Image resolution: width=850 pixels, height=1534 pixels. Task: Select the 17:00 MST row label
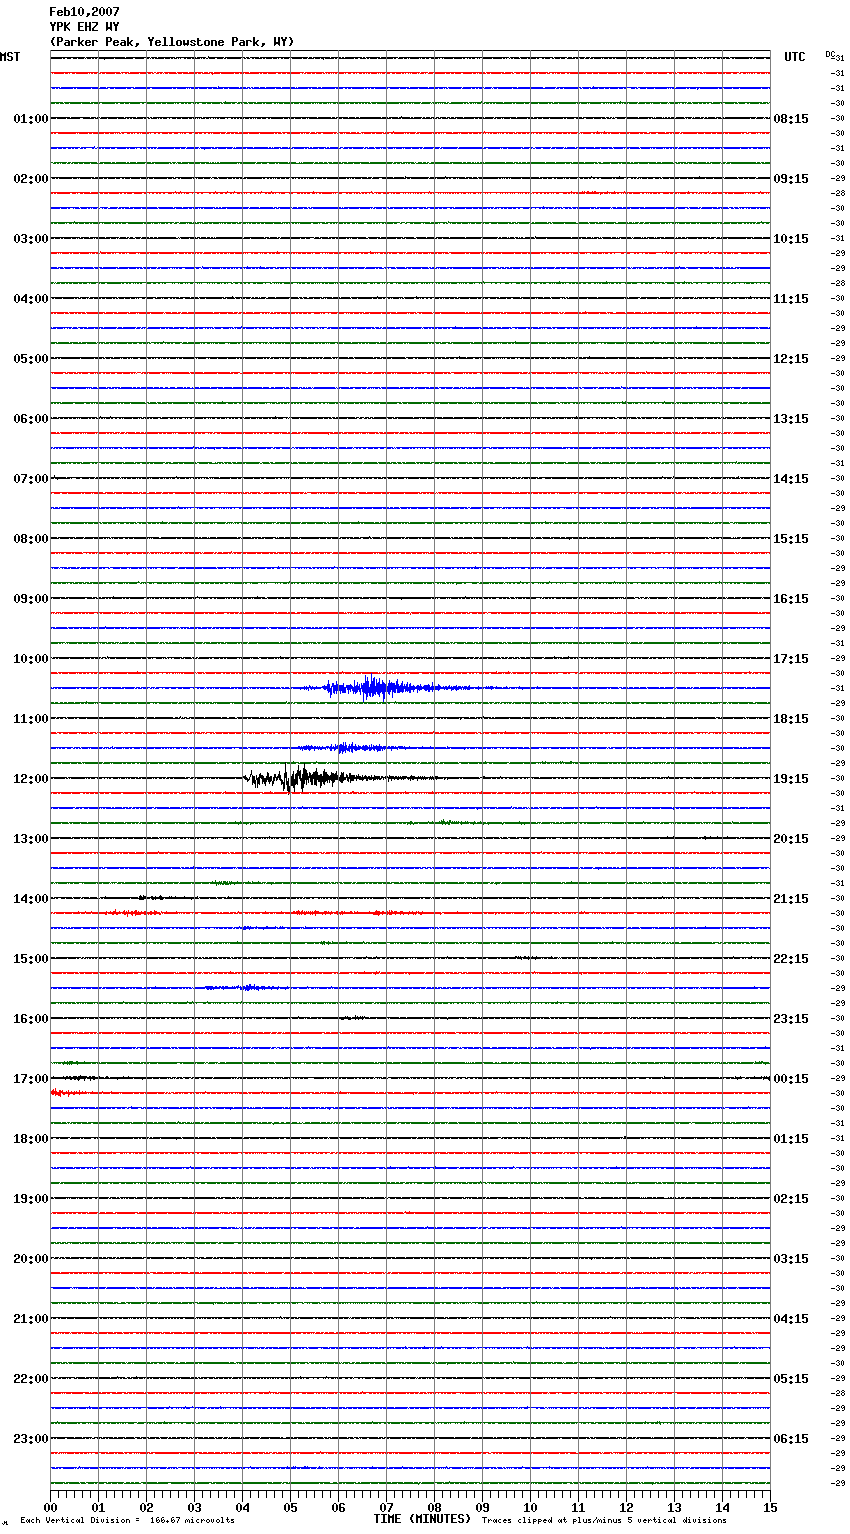pos(30,1079)
